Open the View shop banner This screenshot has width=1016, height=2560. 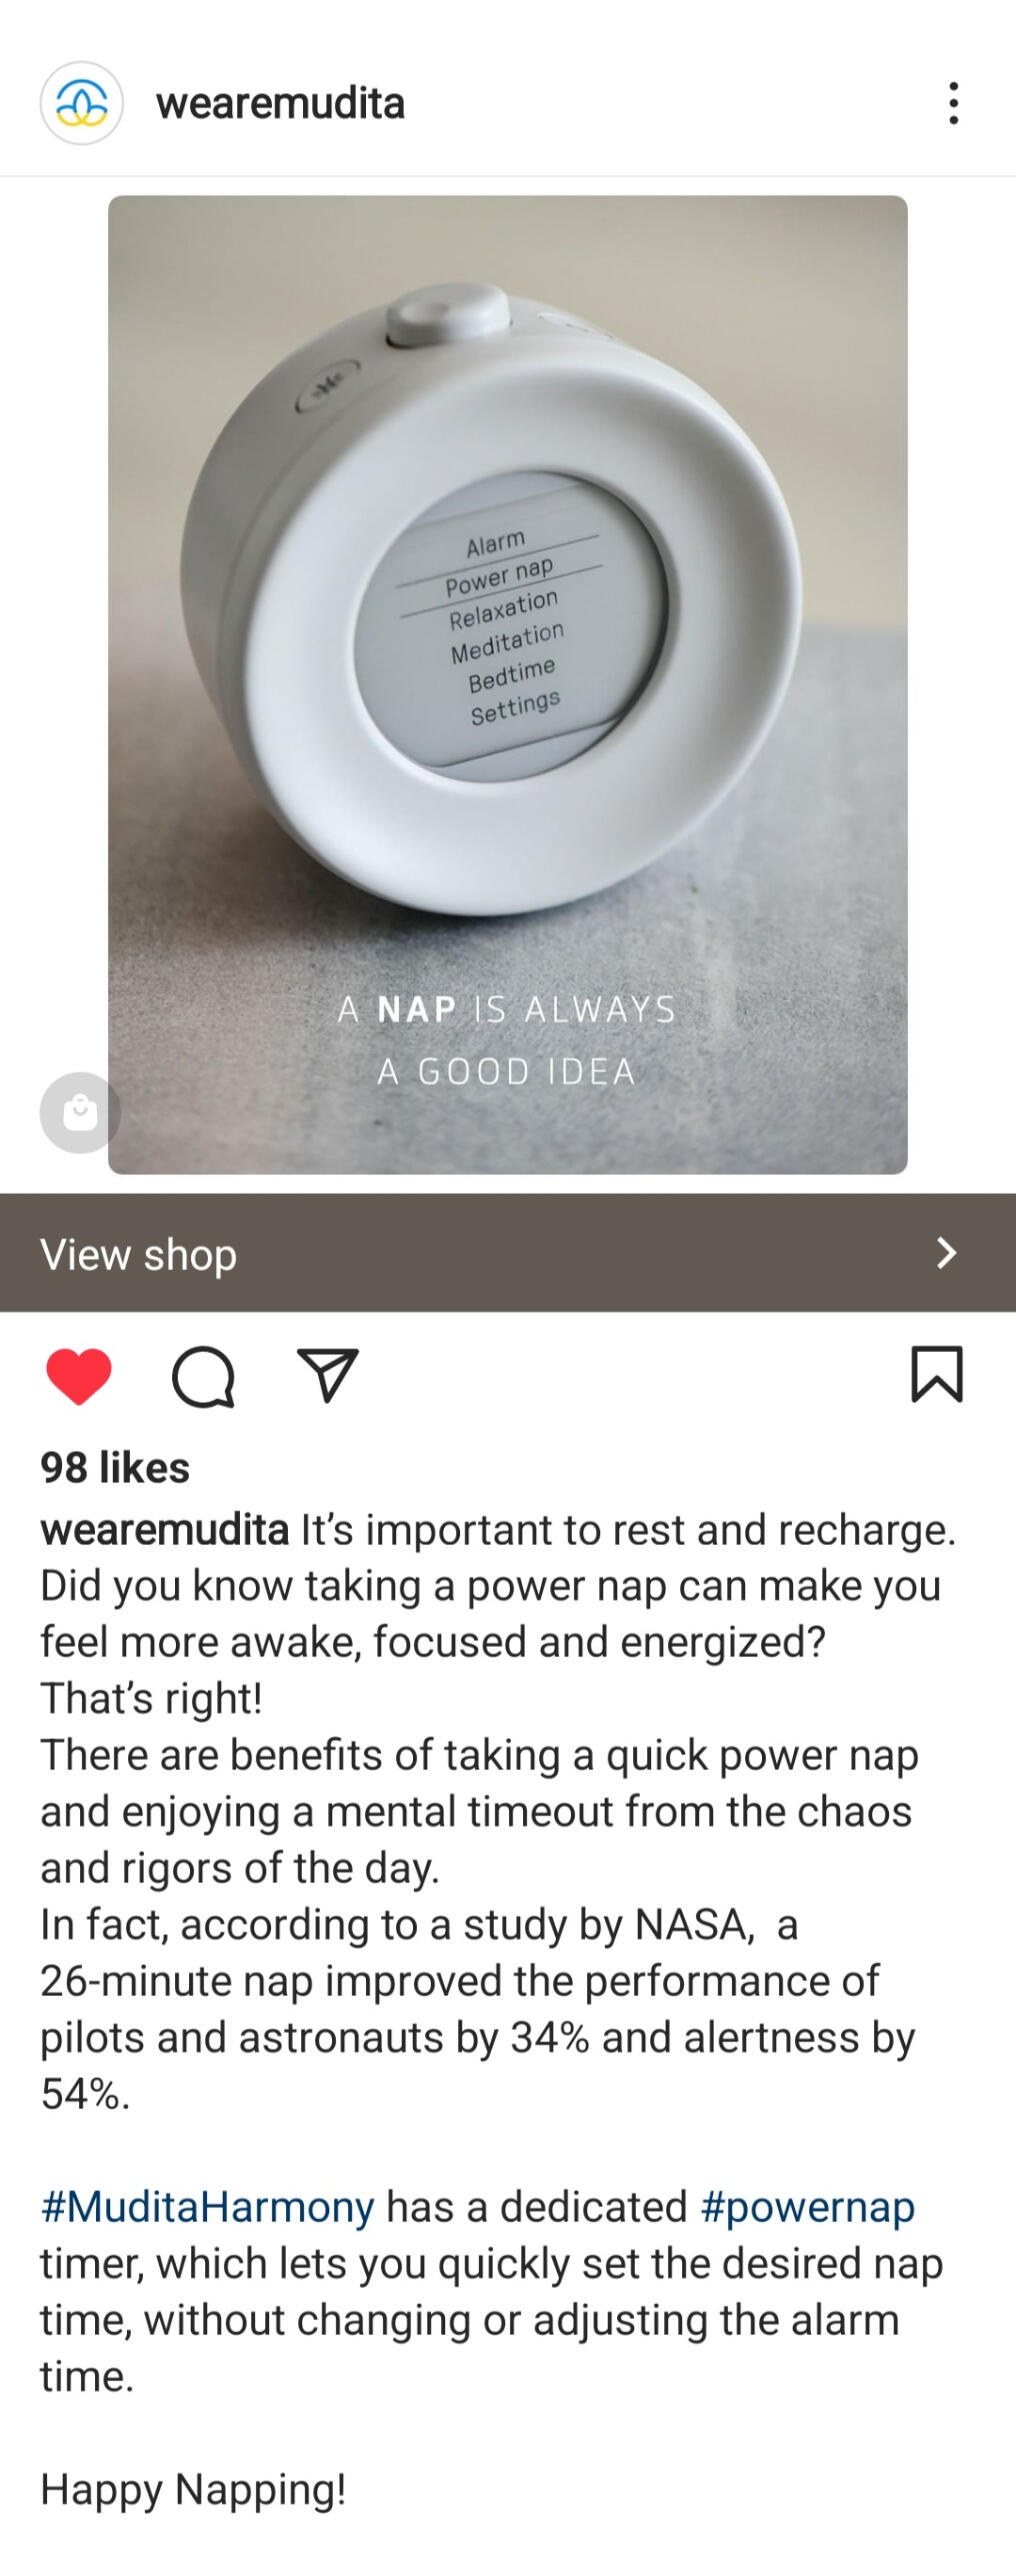click(x=508, y=1252)
